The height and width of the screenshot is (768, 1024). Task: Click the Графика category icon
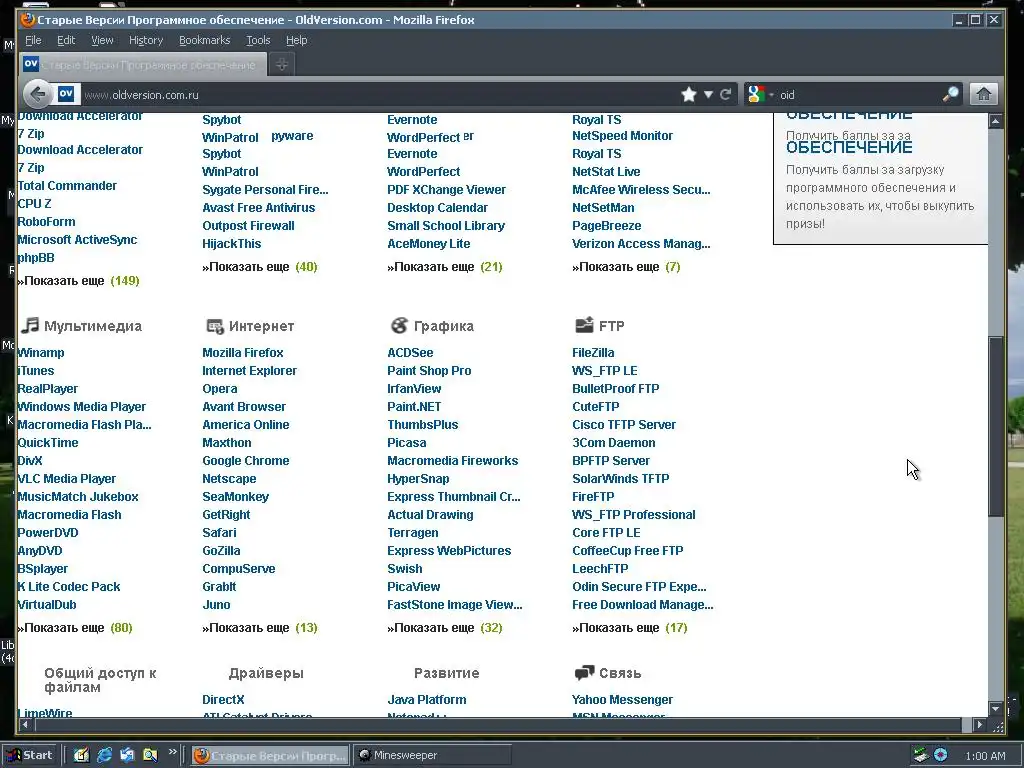399,325
